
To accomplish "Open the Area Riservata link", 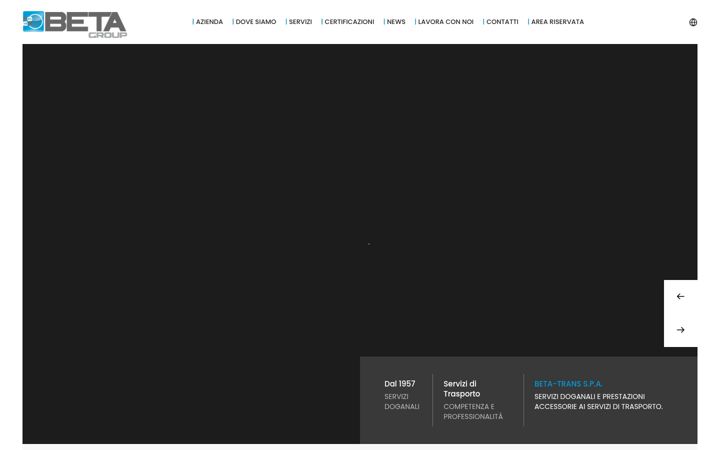I will [x=556, y=22].
